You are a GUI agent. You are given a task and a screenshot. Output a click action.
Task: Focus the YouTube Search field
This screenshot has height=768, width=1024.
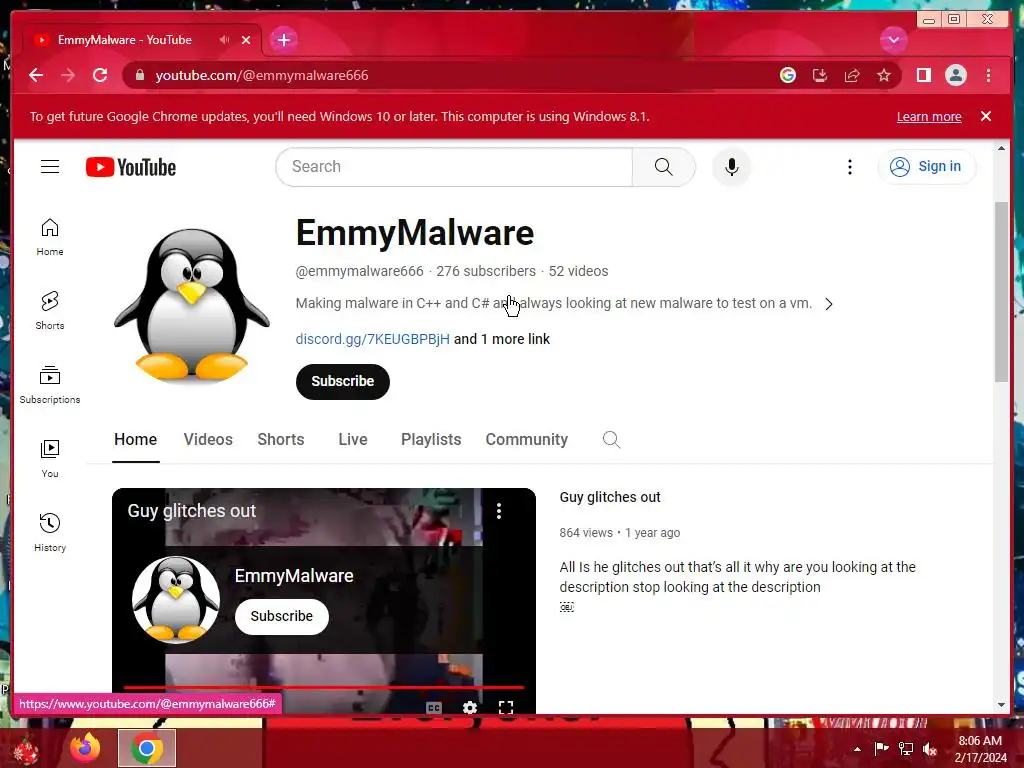(x=454, y=167)
